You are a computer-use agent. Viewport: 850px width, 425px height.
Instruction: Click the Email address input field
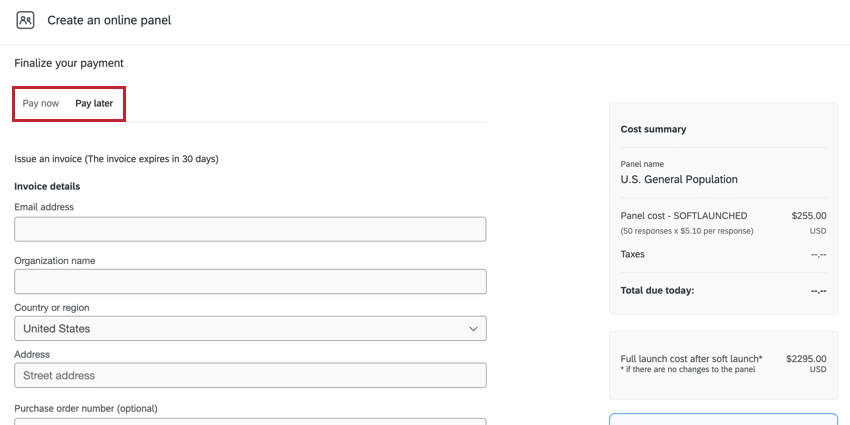coord(250,229)
